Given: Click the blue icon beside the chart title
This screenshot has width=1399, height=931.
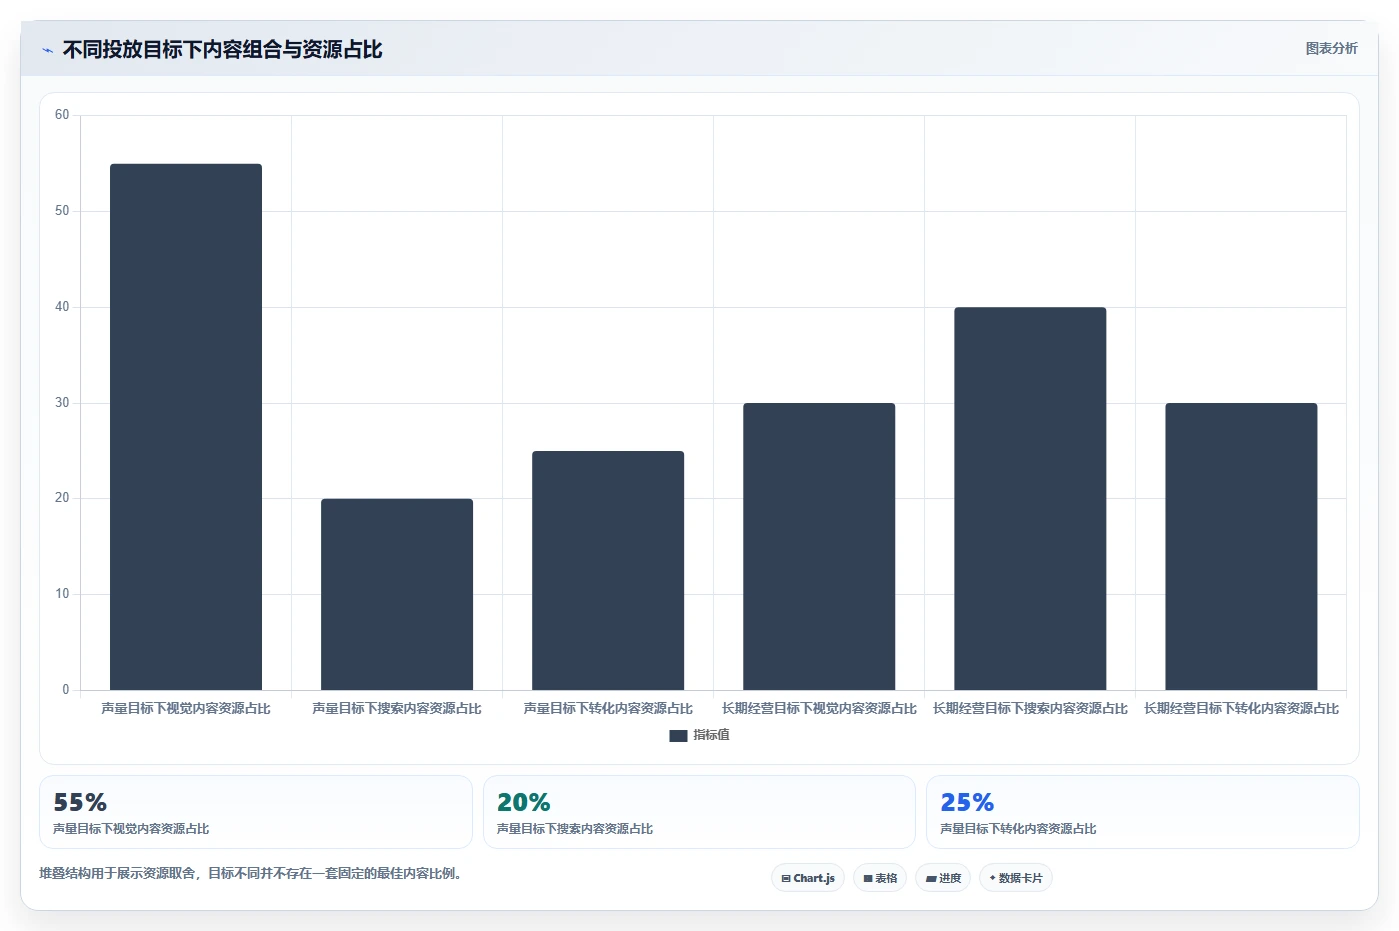Looking at the screenshot, I should coord(47,50).
